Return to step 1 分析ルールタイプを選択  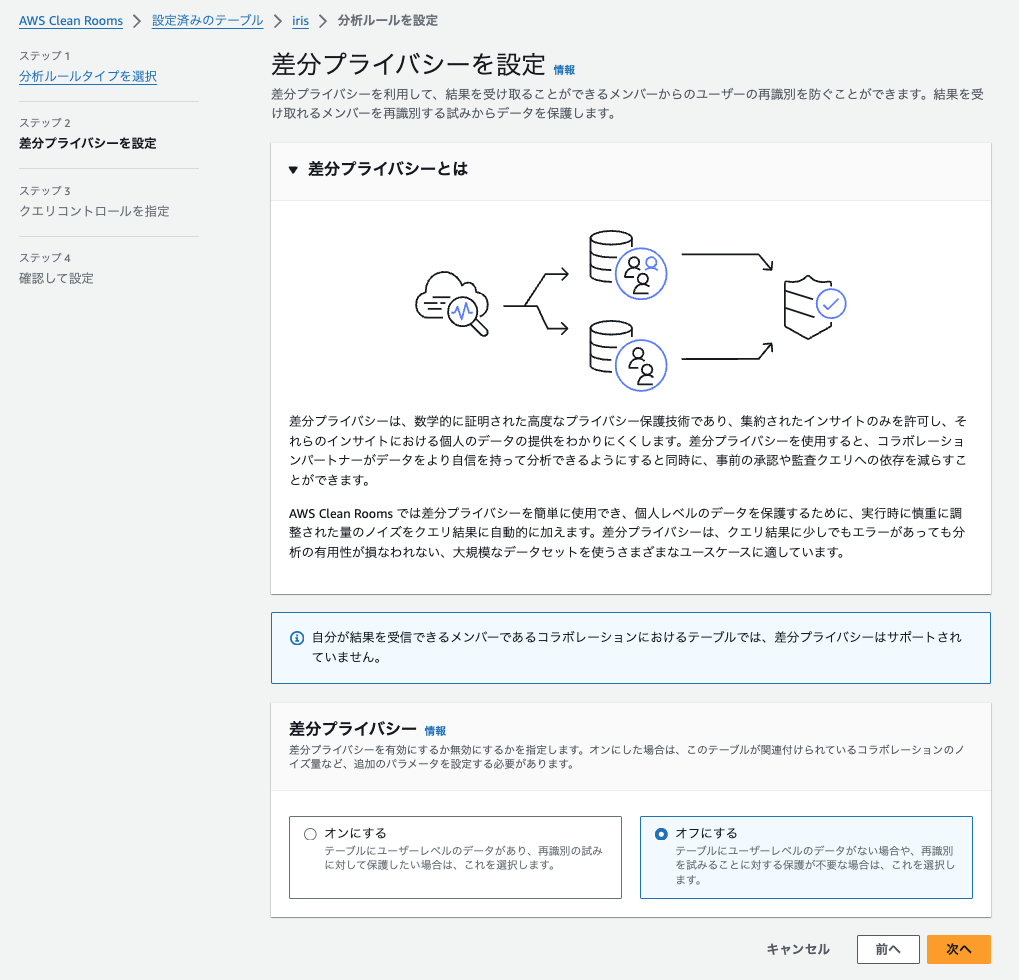(x=88, y=76)
